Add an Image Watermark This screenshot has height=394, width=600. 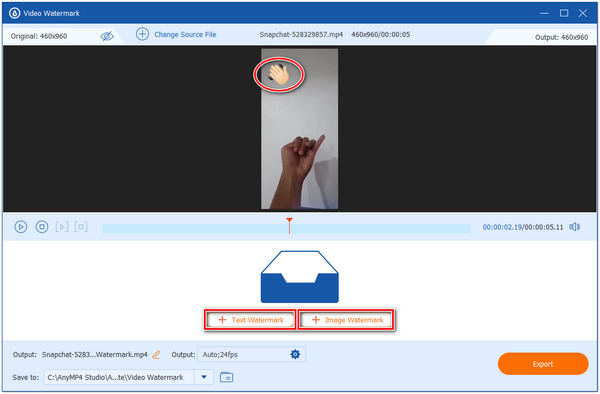[346, 320]
